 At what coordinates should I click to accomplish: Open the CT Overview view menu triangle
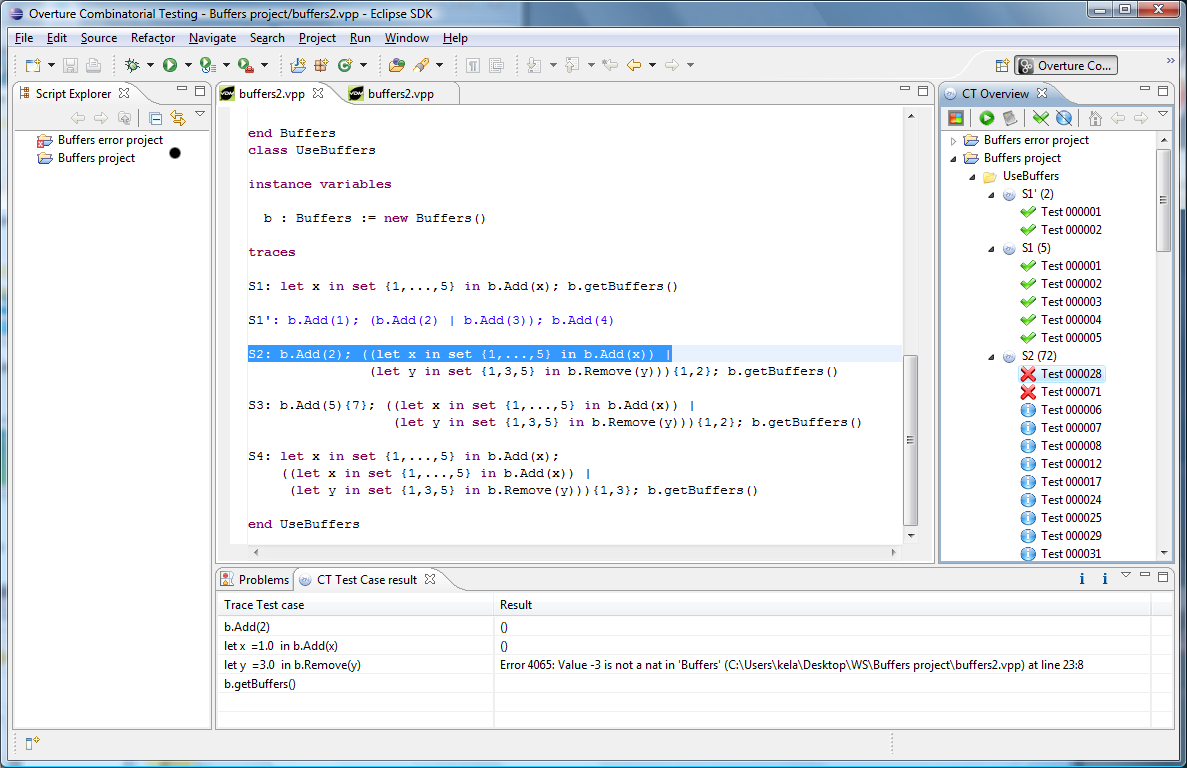[x=1163, y=114]
